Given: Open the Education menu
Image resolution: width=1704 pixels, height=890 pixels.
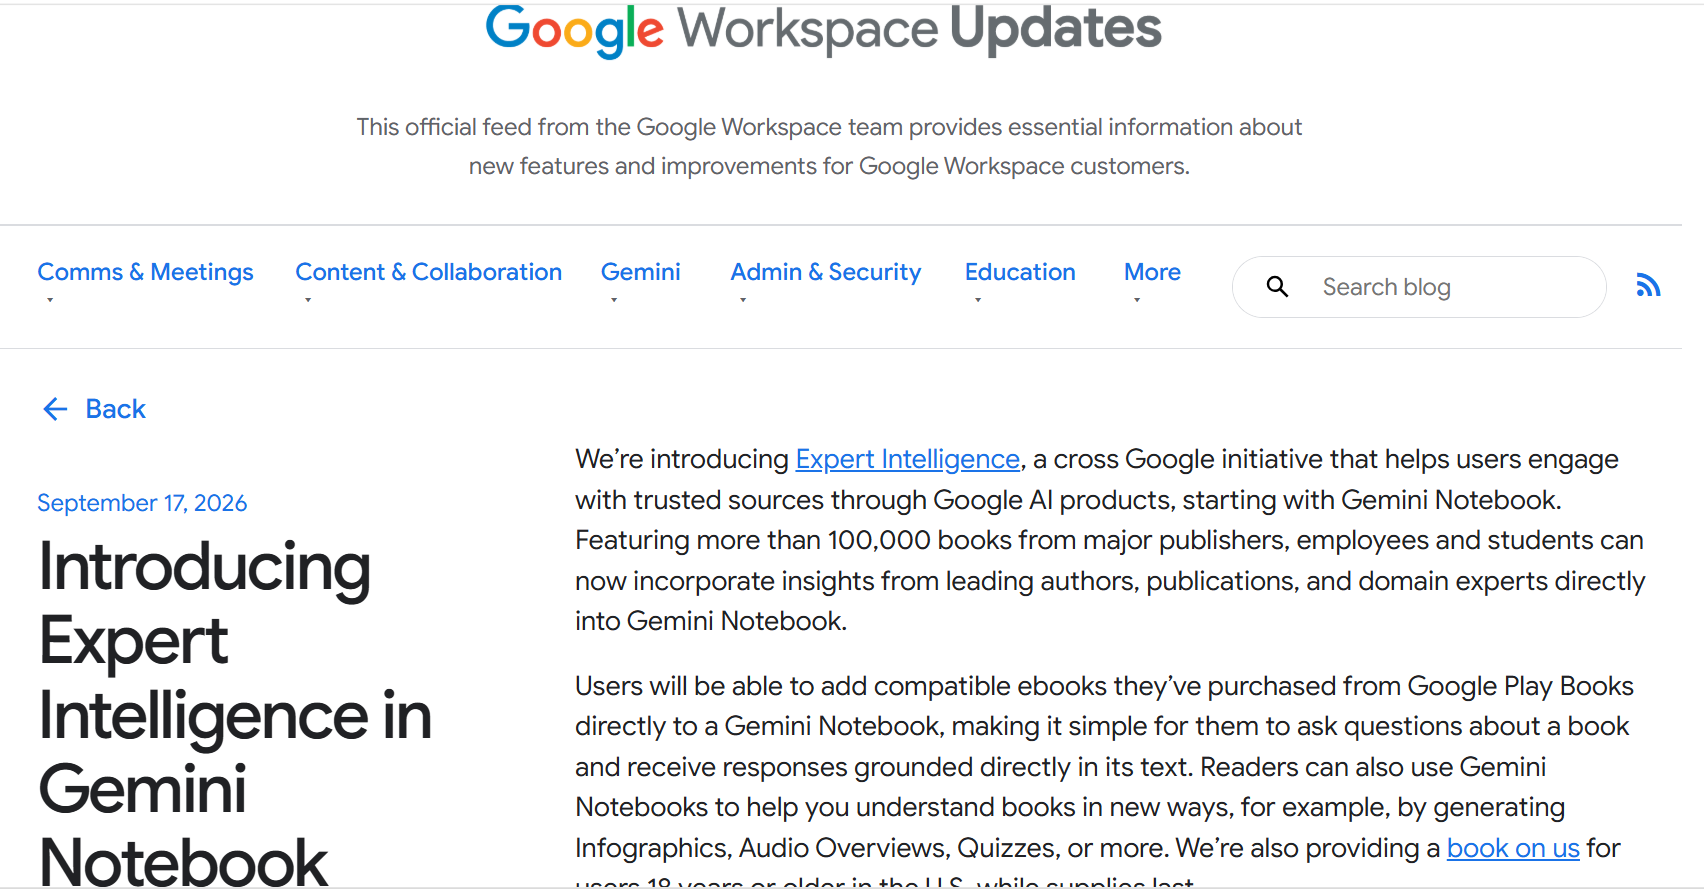Looking at the screenshot, I should (x=1020, y=272).
